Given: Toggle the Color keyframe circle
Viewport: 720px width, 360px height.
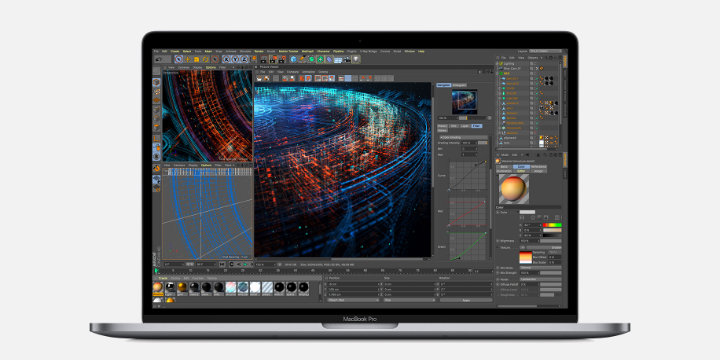Looking at the screenshot, I should click(x=497, y=212).
